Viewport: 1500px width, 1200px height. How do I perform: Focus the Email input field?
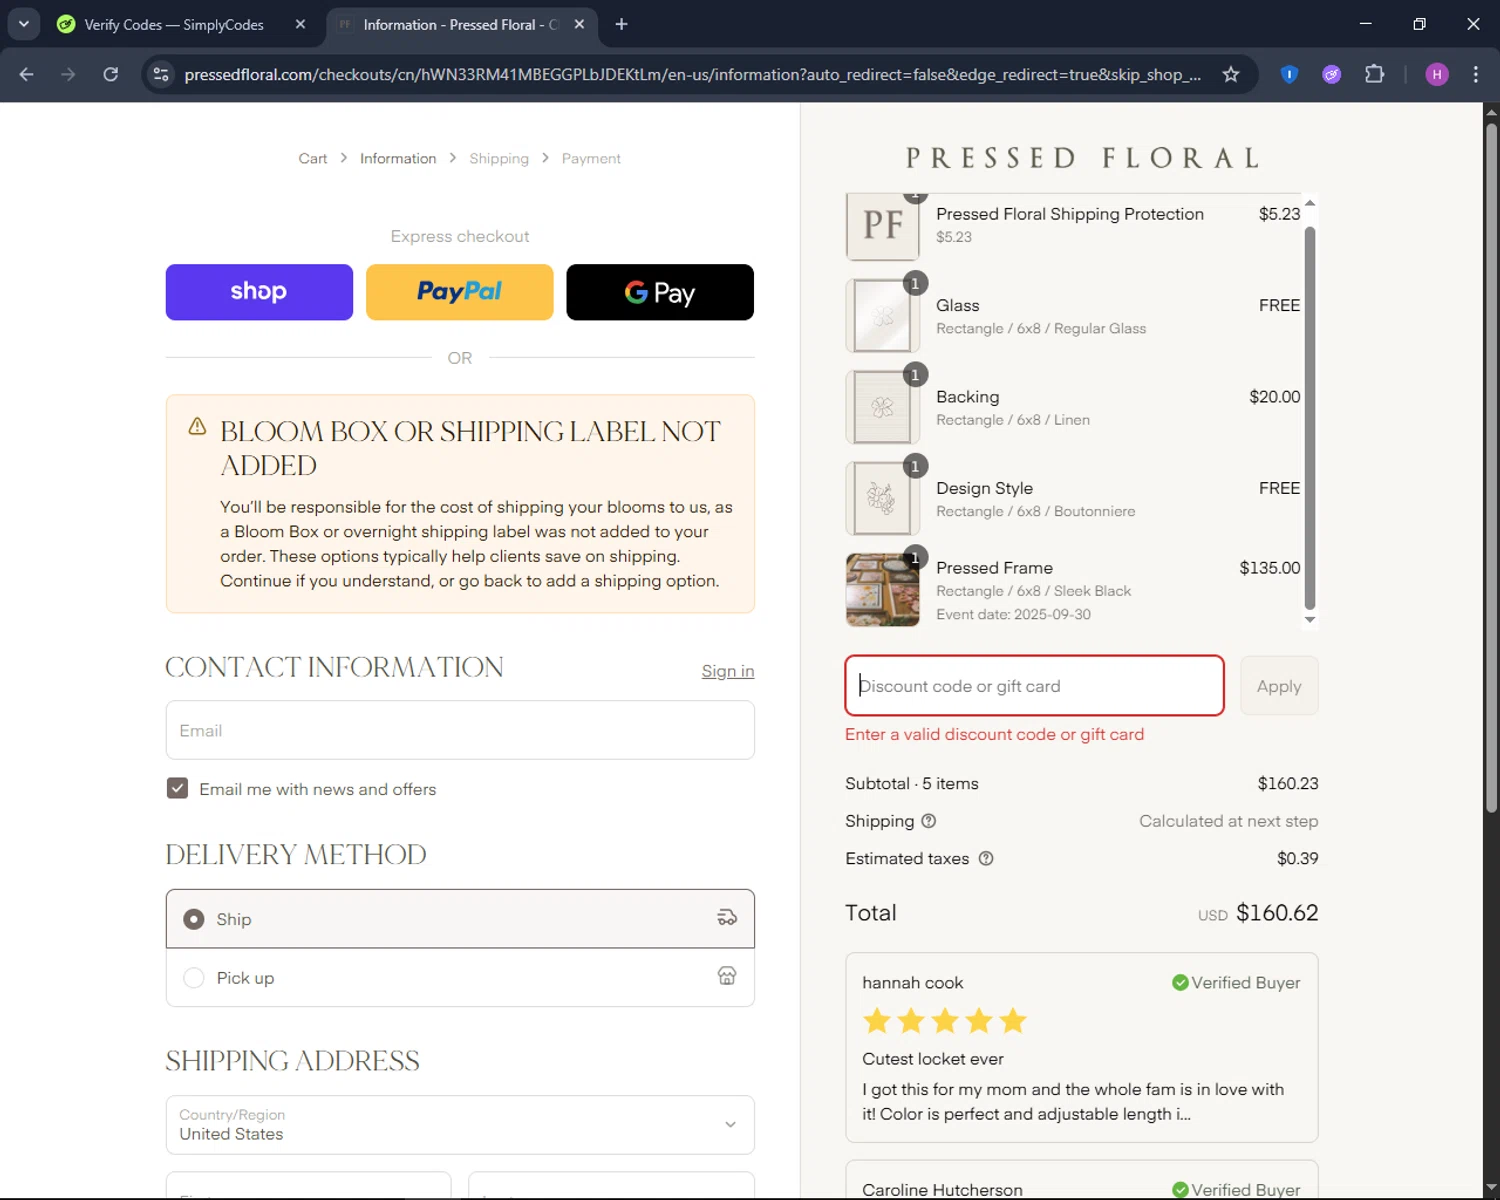pos(460,730)
